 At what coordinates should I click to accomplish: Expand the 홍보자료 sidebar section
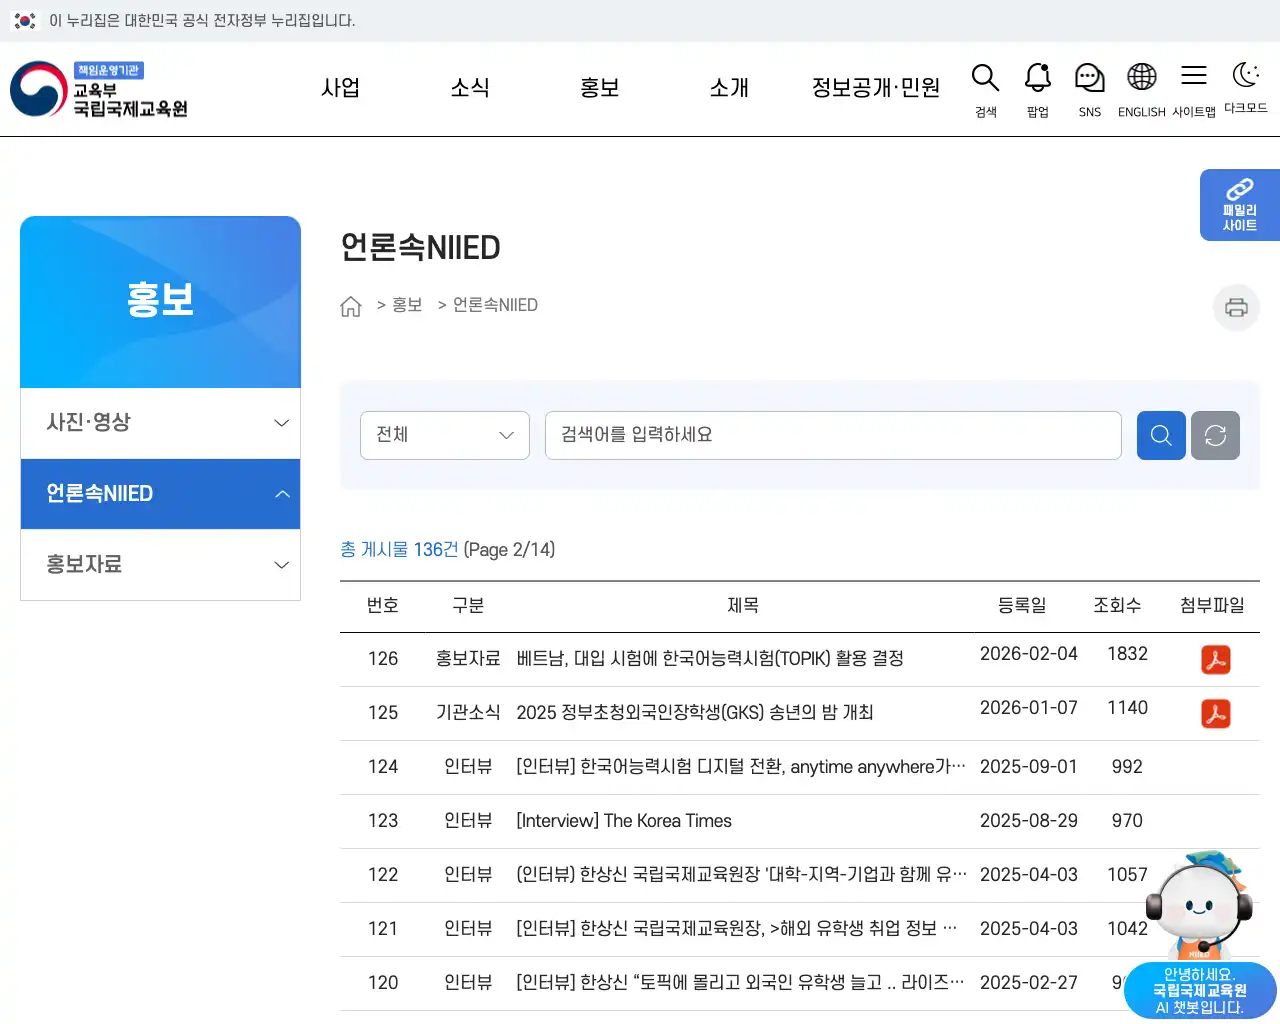(x=160, y=565)
